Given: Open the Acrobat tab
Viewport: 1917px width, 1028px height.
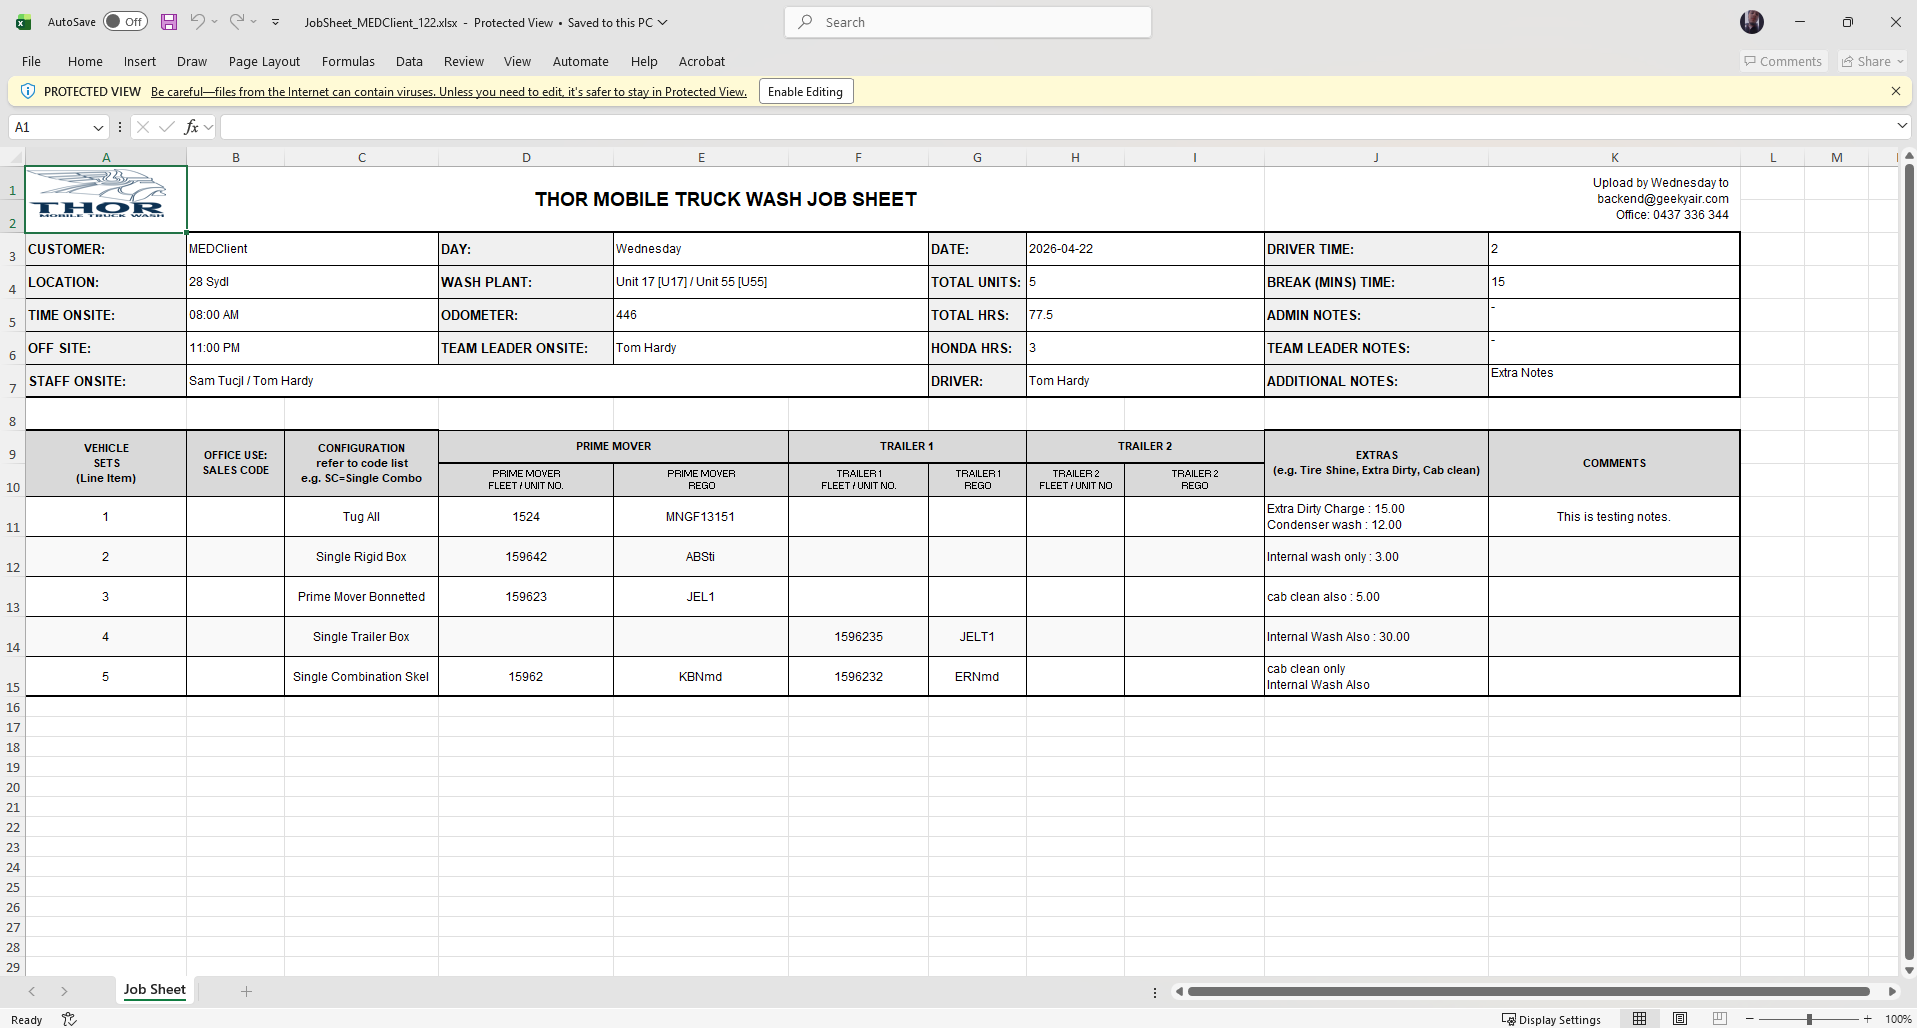Looking at the screenshot, I should [702, 61].
